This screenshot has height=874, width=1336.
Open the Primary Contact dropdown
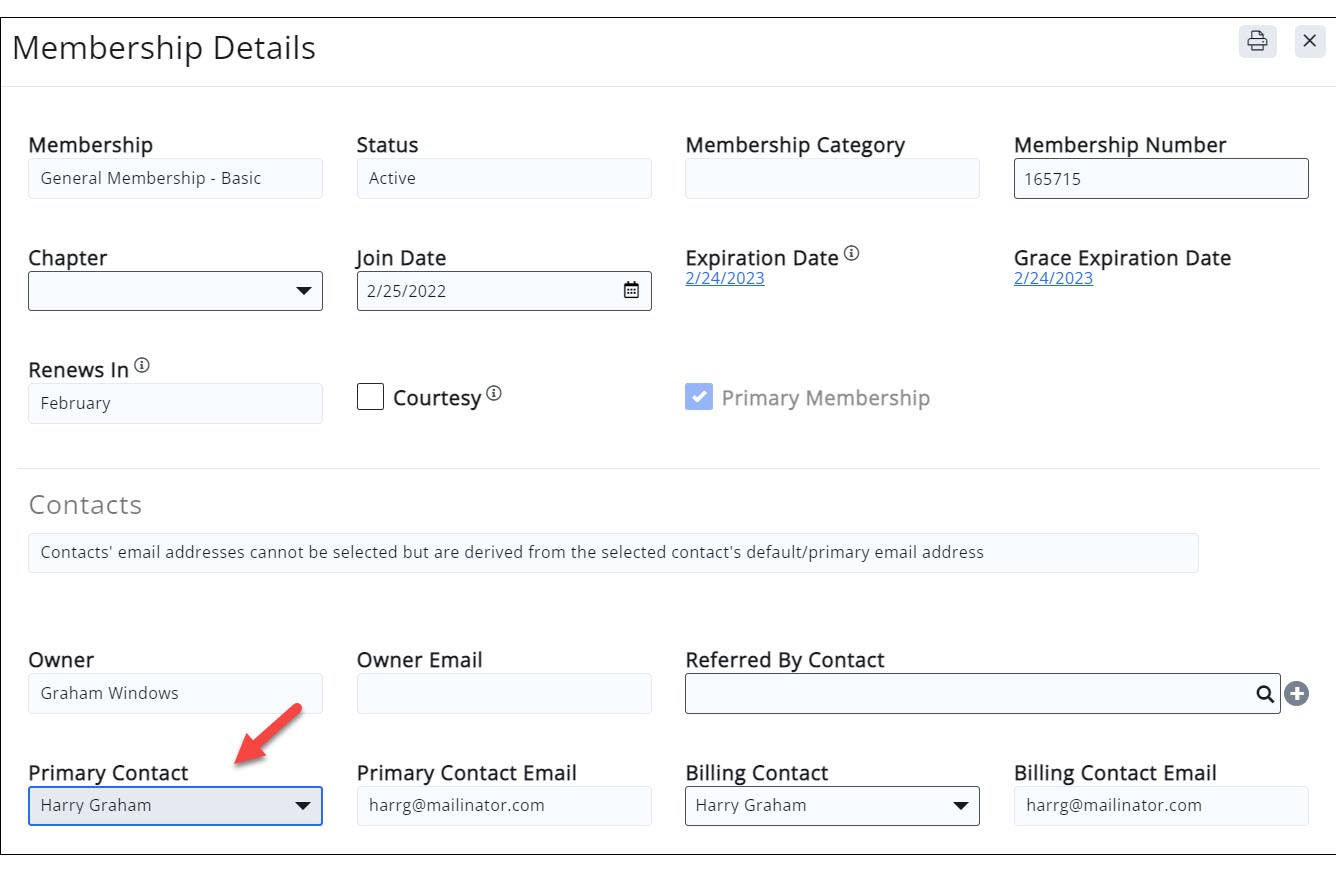[x=175, y=806]
